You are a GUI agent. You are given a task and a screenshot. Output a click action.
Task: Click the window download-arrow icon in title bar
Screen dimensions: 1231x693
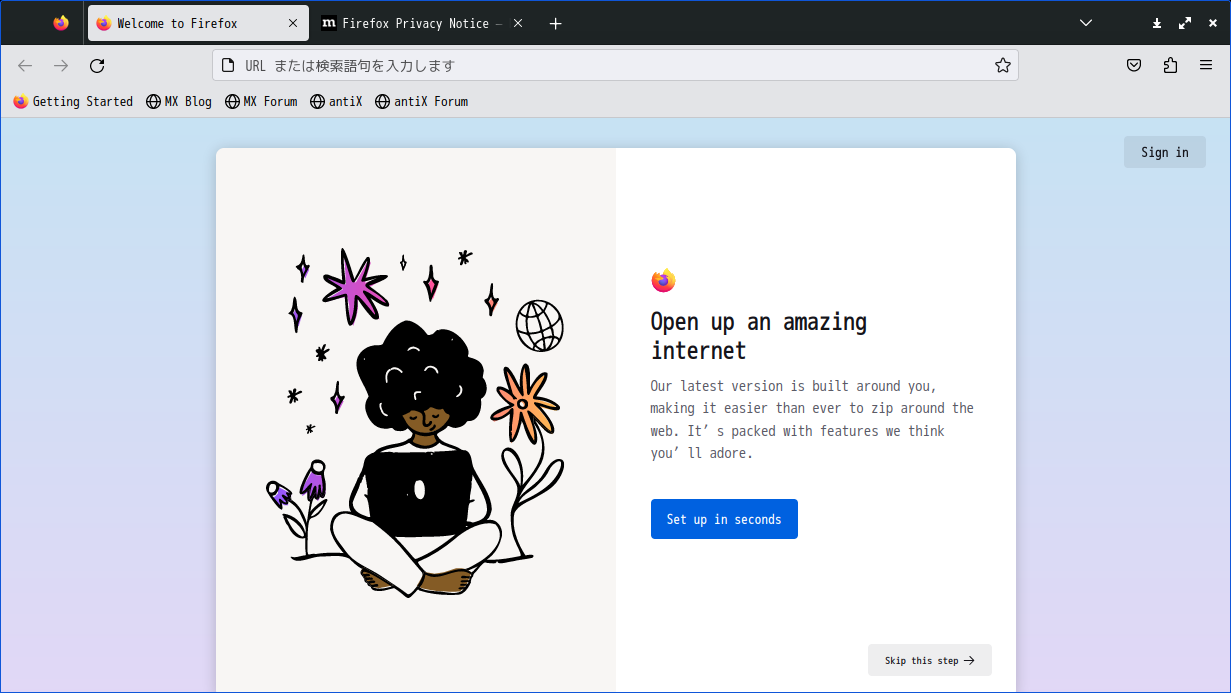1157,23
